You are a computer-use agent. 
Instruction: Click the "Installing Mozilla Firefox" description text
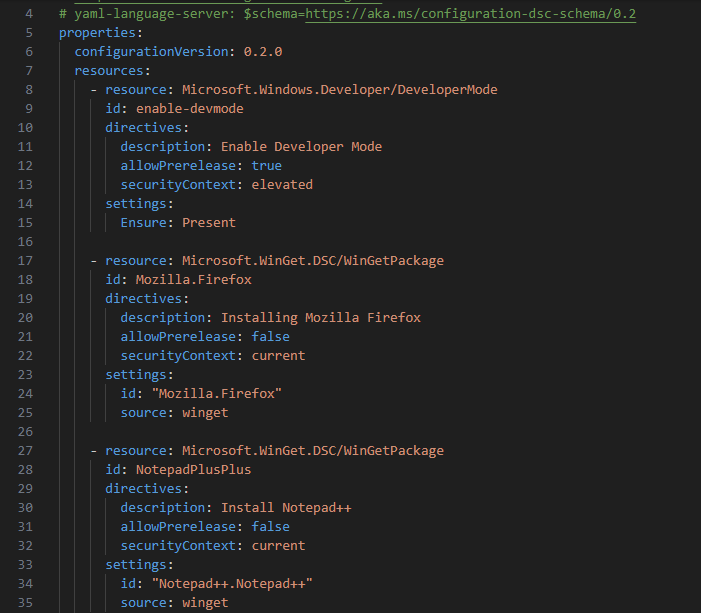click(x=320, y=318)
